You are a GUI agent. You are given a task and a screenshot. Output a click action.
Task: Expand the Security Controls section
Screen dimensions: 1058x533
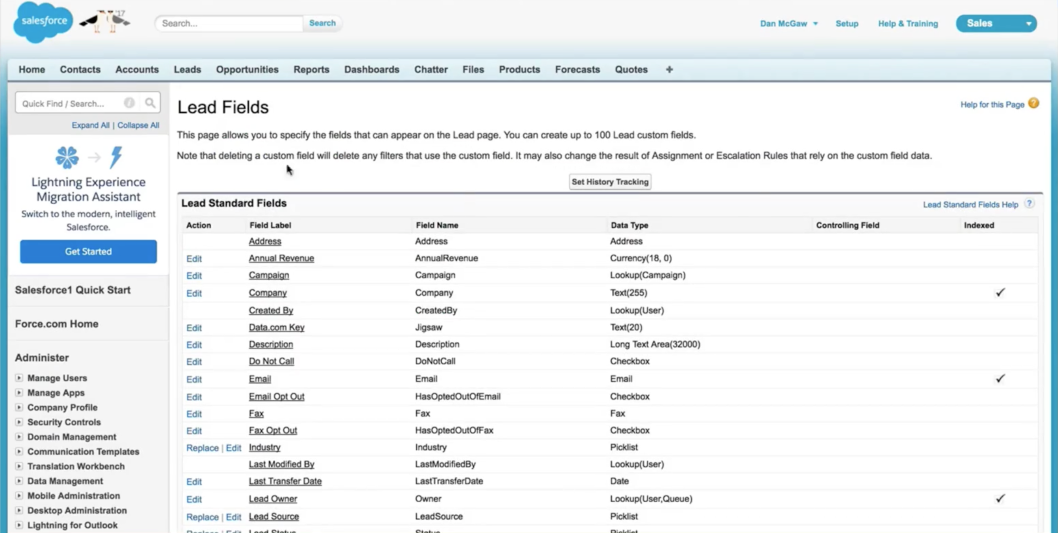[19, 422]
